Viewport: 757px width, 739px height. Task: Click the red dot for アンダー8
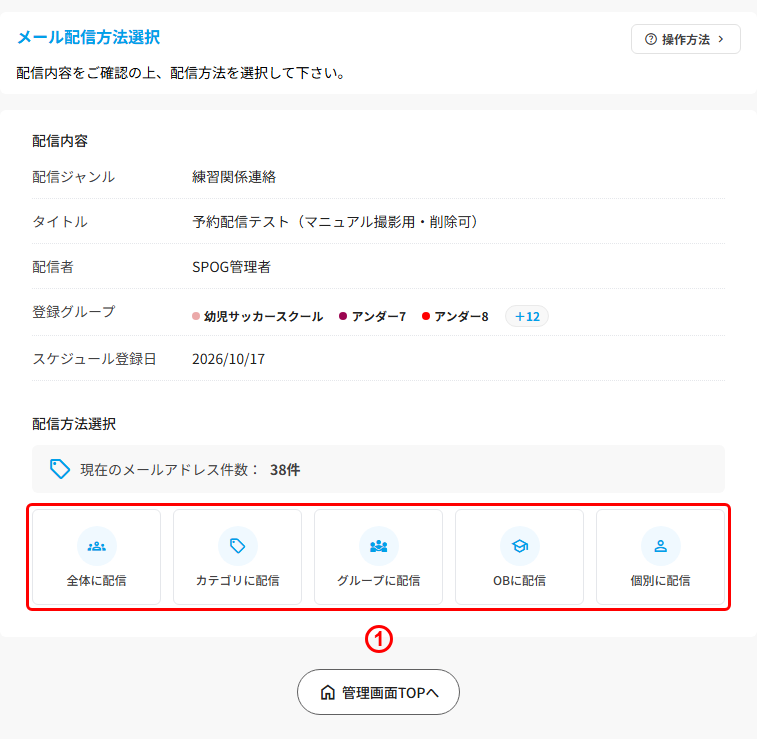[x=426, y=316]
